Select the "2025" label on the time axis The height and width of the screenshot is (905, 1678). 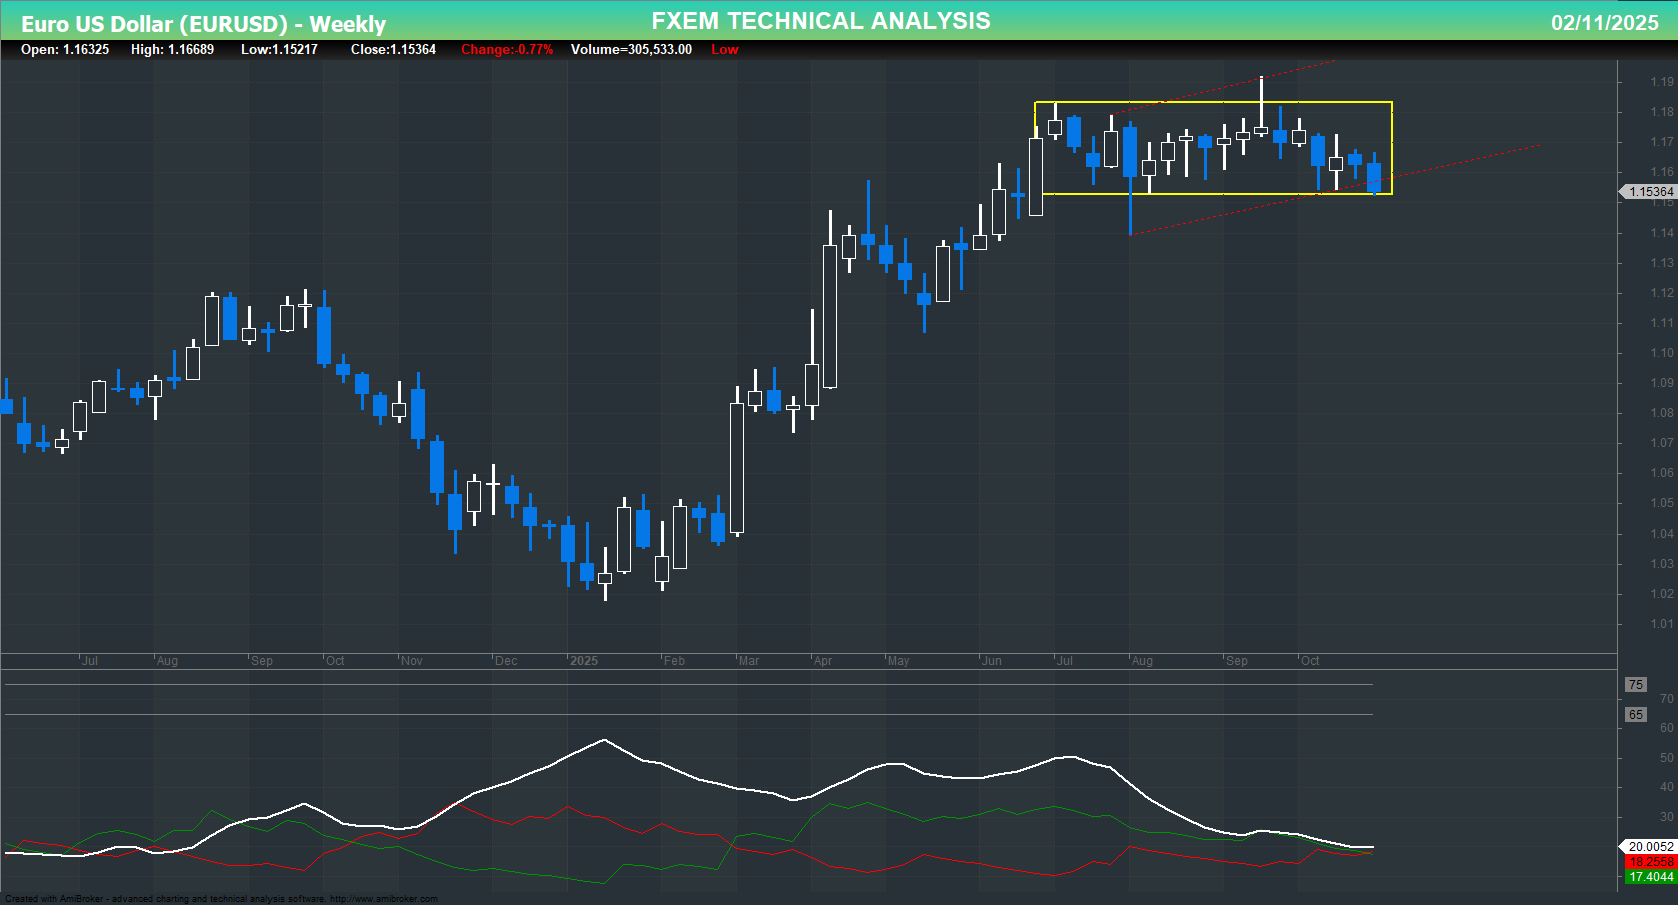pos(584,661)
